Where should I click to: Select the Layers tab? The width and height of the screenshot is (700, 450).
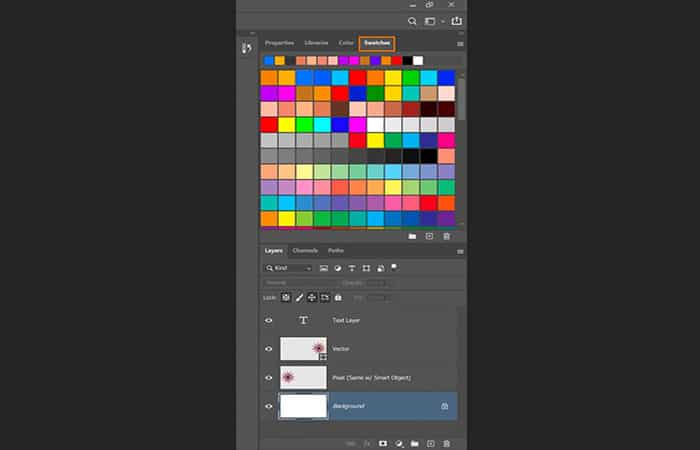pyautogui.click(x=274, y=251)
